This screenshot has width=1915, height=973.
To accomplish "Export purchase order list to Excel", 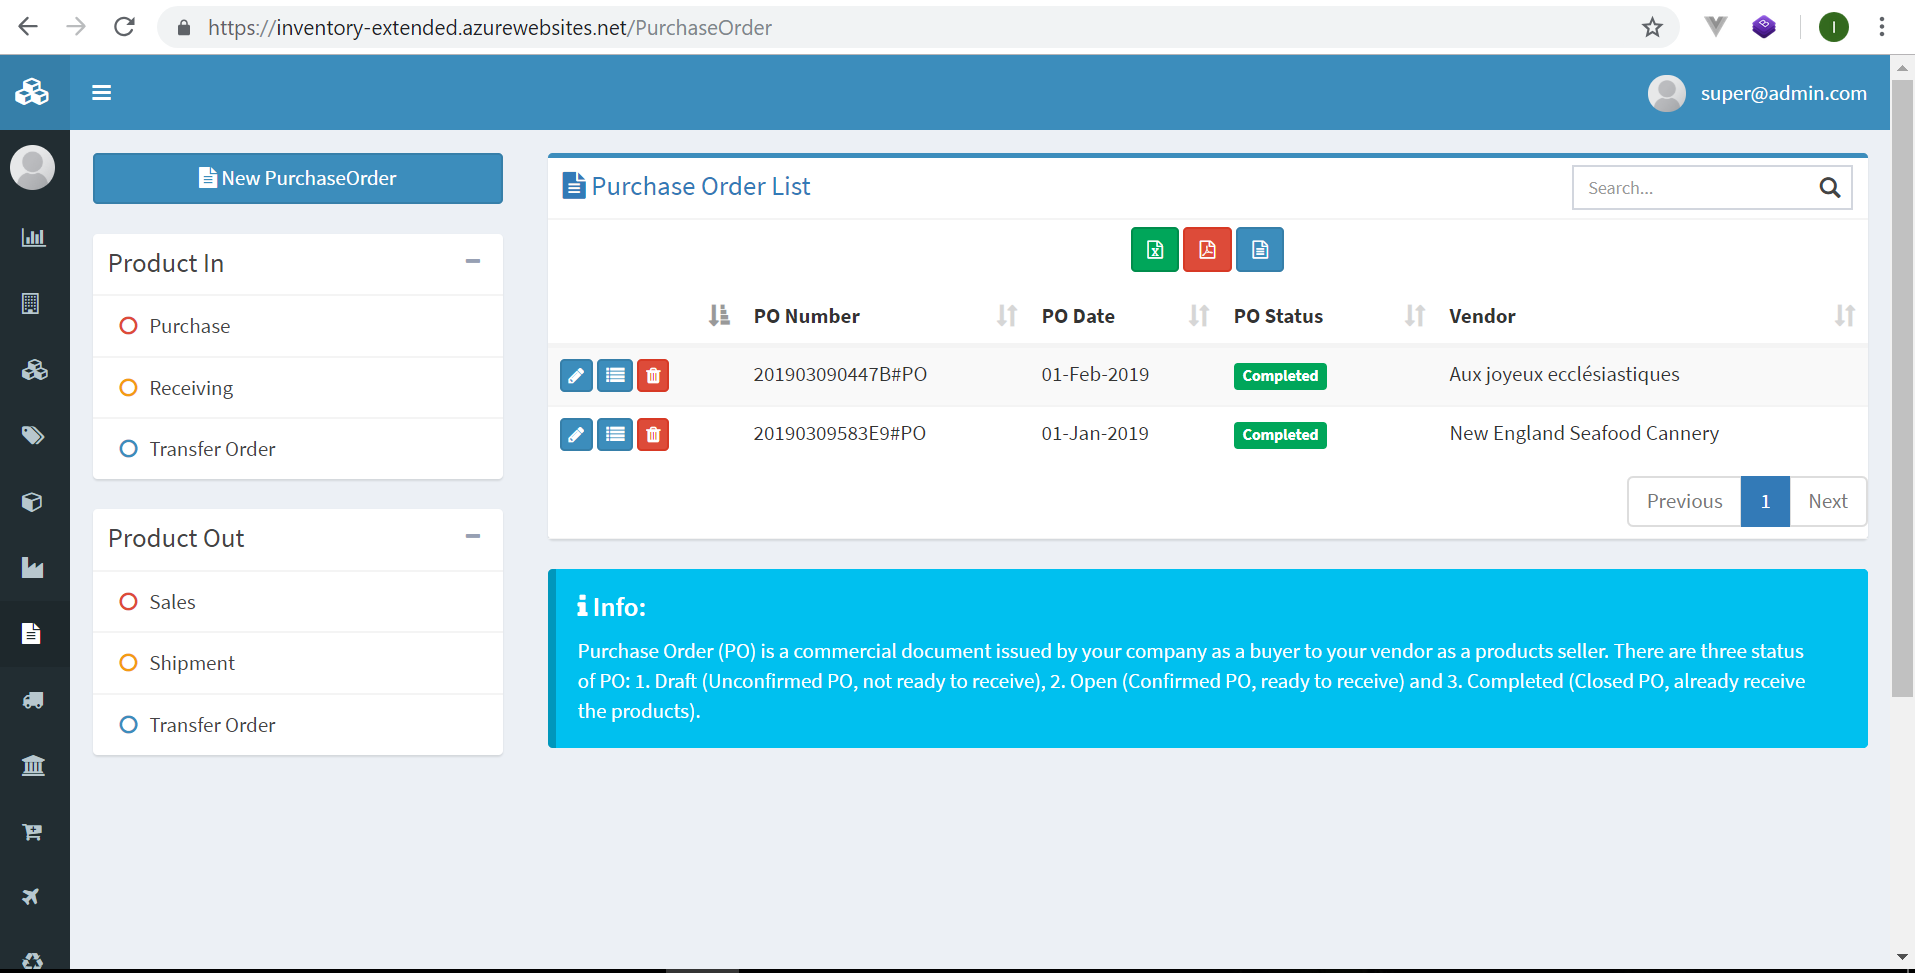I will [x=1154, y=249].
